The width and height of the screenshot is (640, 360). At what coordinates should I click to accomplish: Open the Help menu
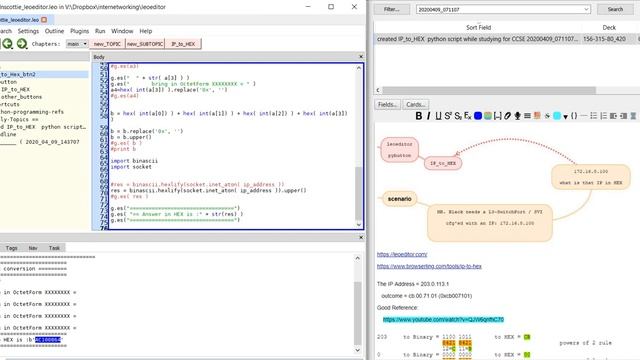(x=146, y=31)
